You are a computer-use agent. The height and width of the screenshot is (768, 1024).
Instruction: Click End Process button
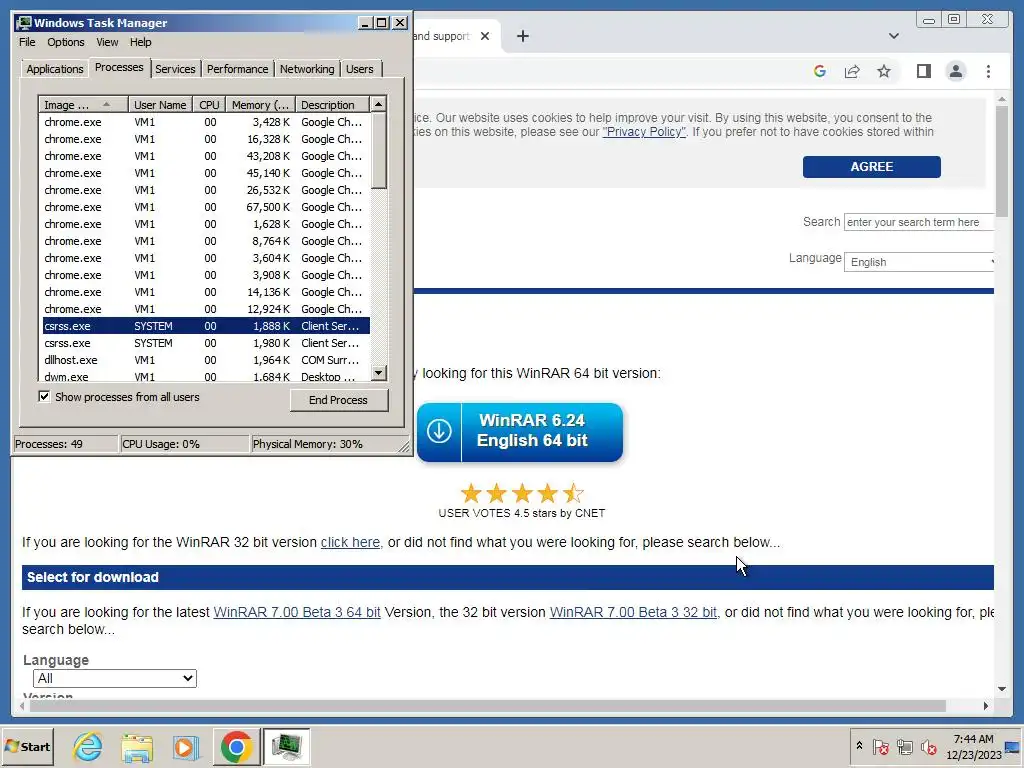click(338, 400)
